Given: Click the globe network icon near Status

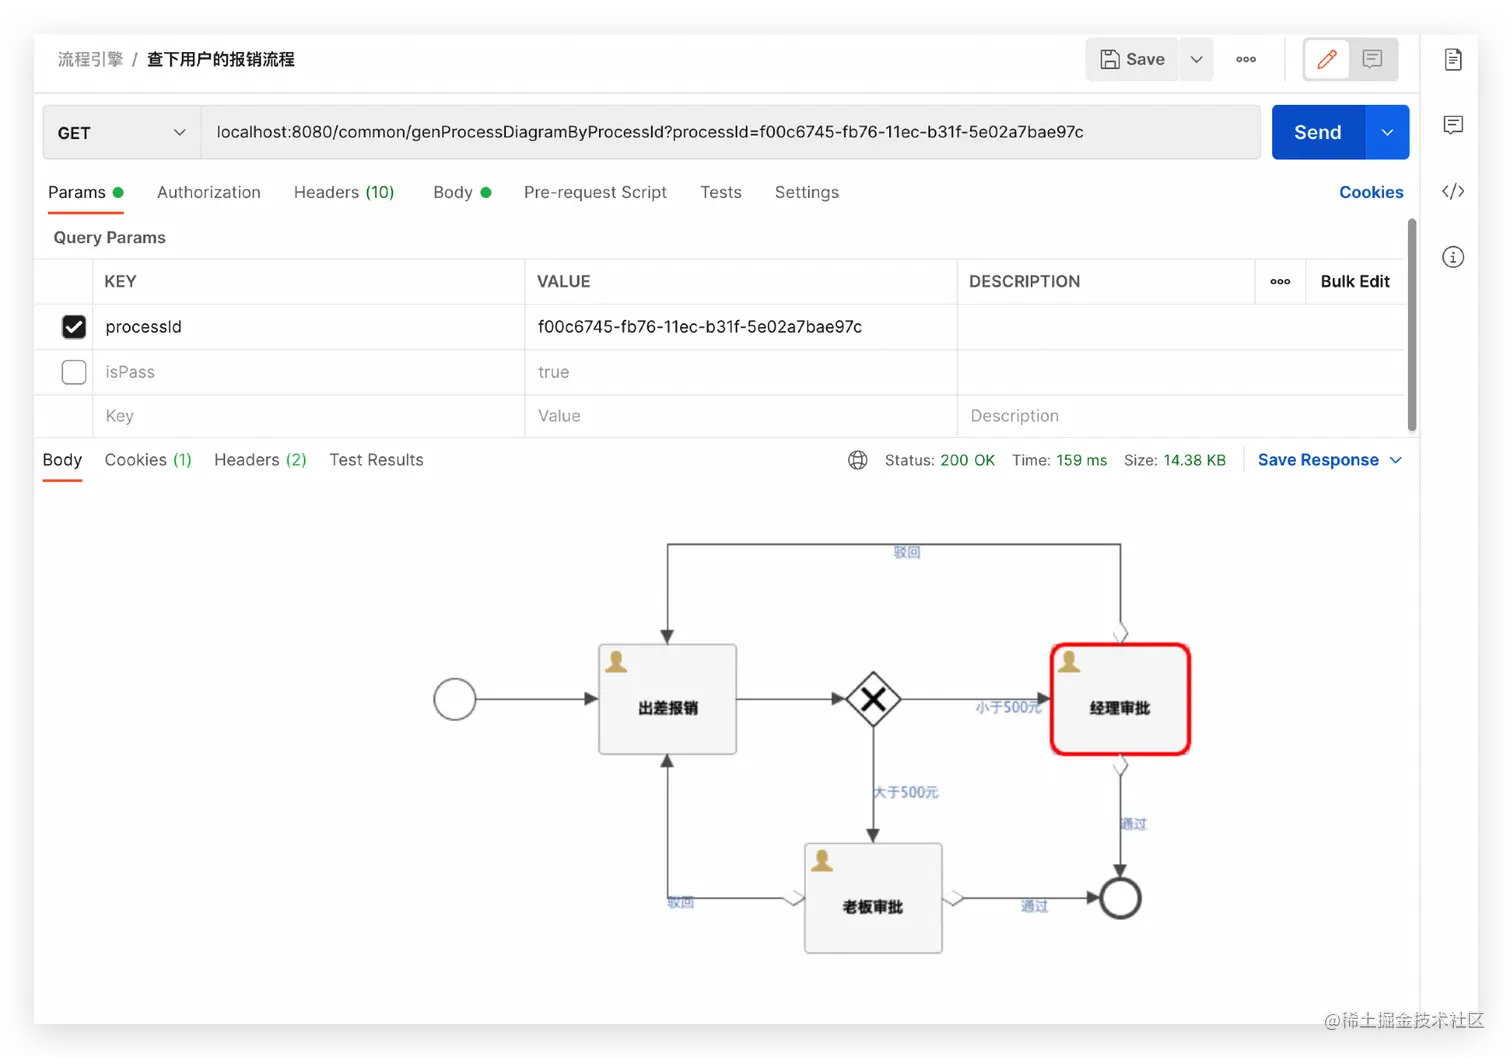Looking at the screenshot, I should (858, 460).
